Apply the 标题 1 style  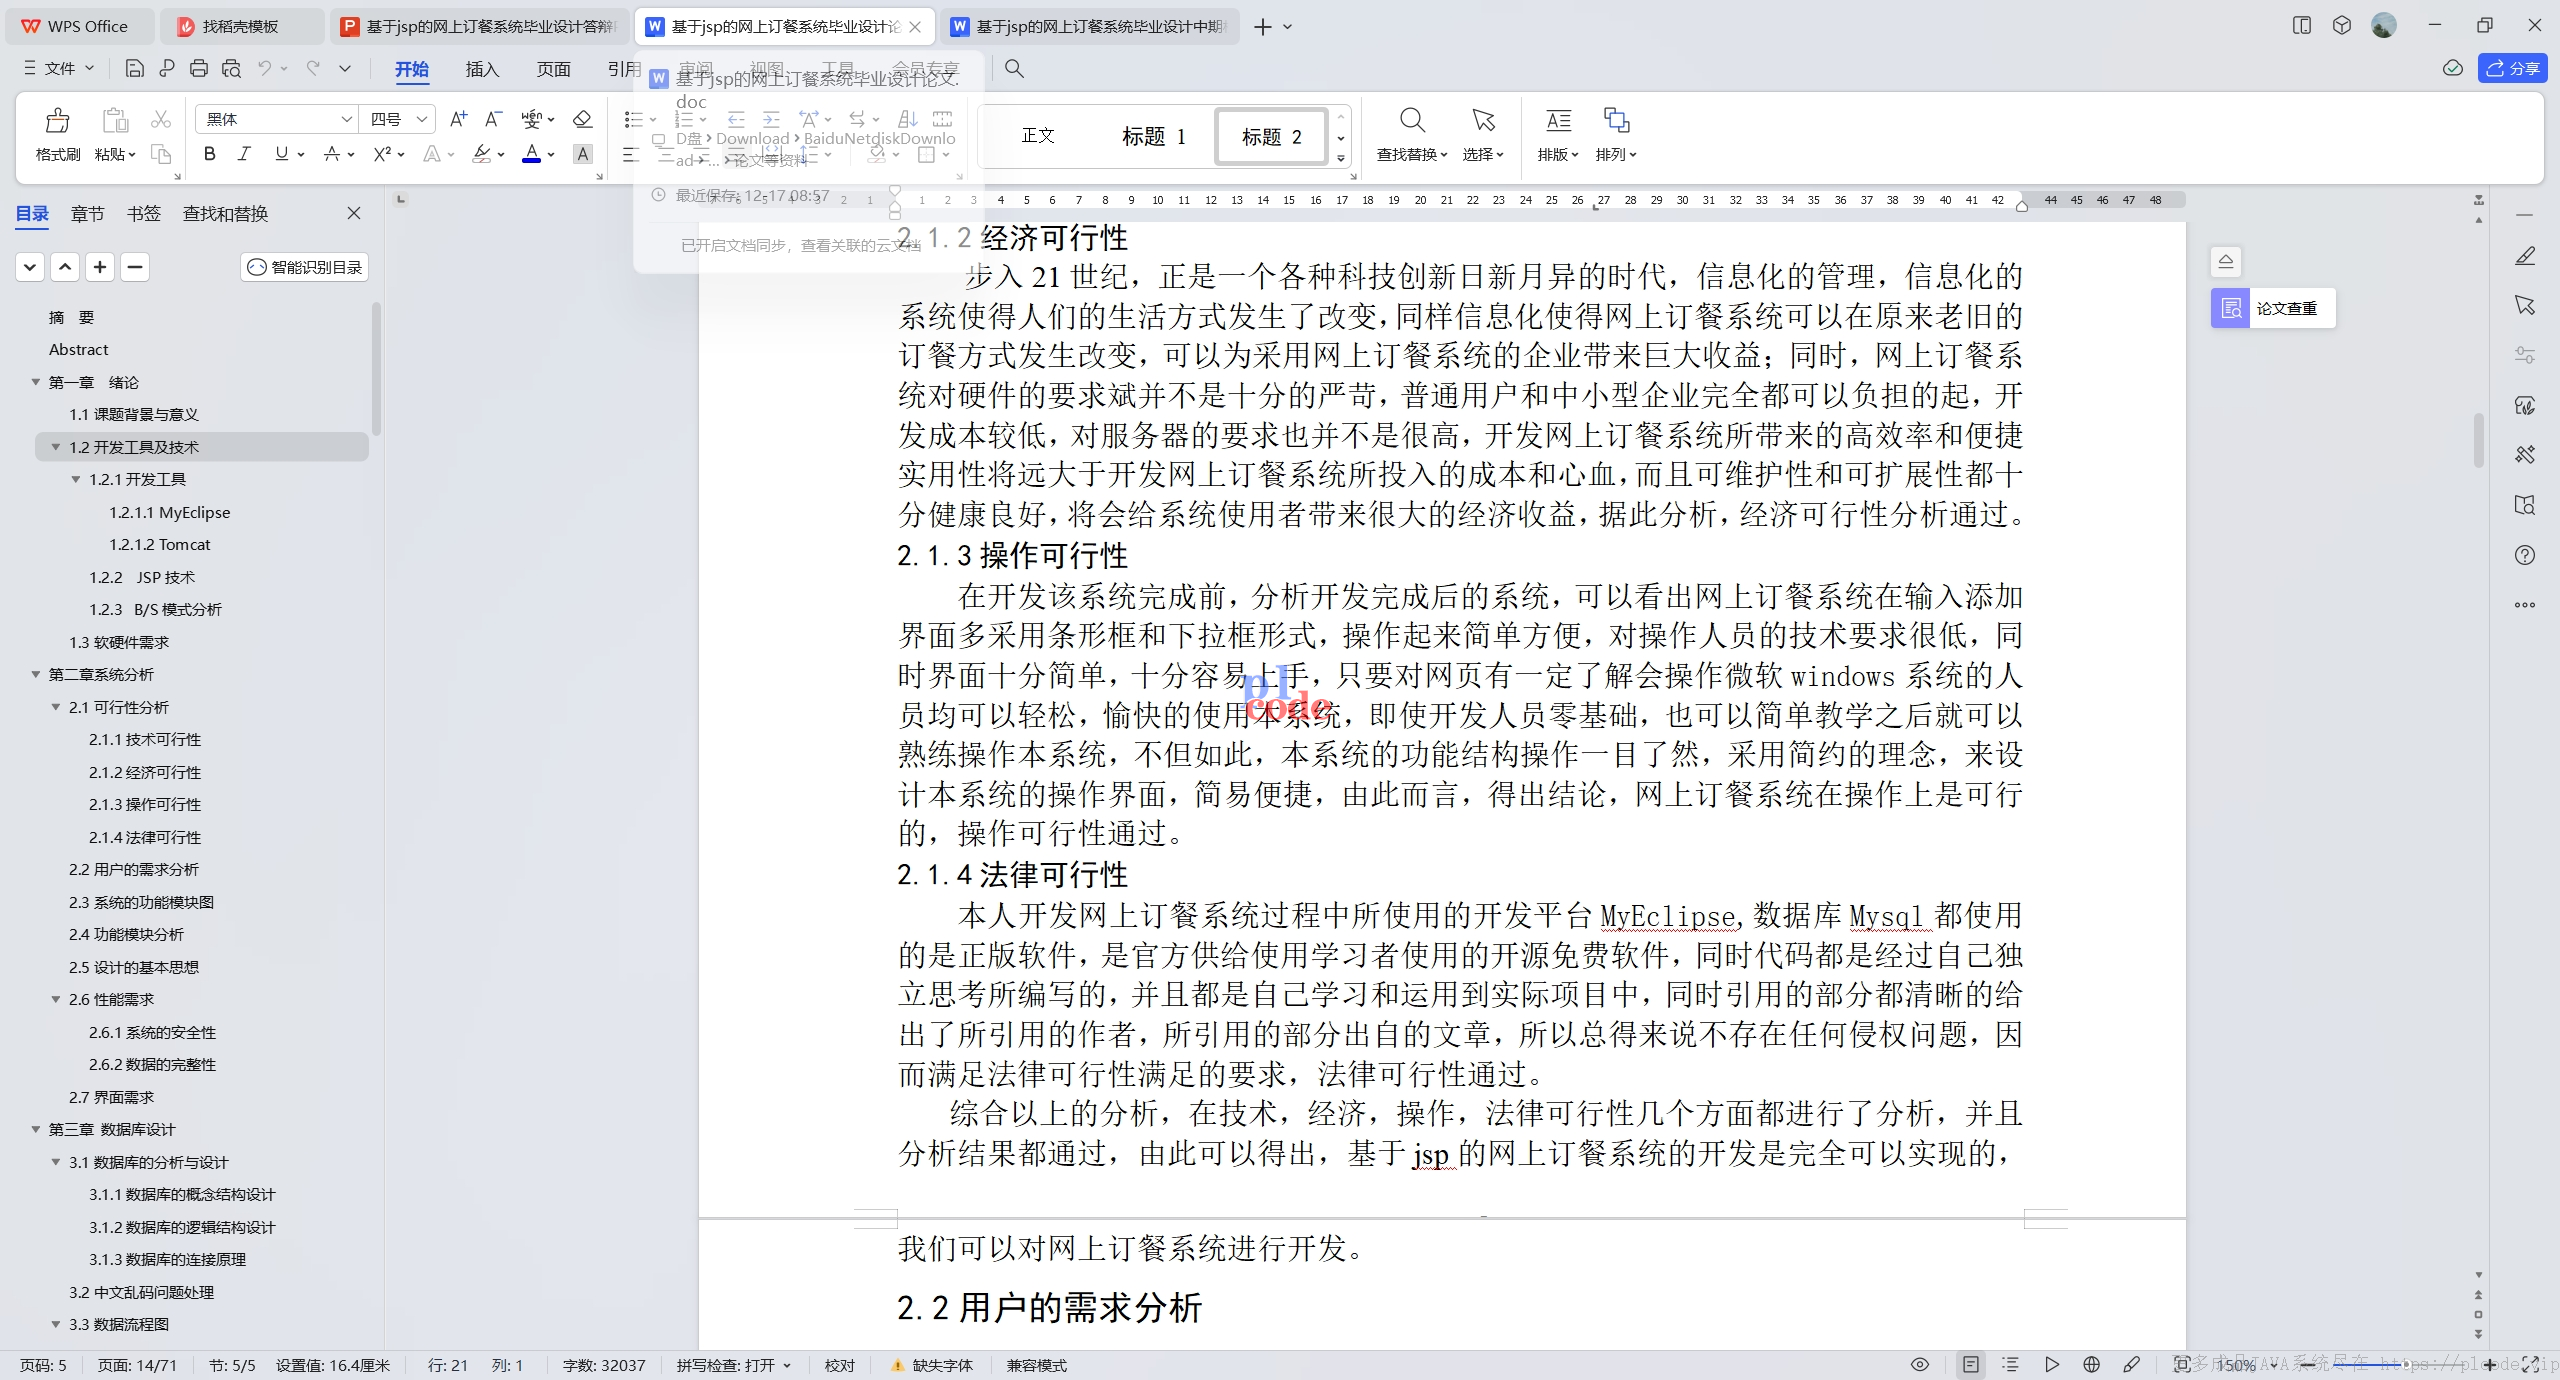point(1154,136)
